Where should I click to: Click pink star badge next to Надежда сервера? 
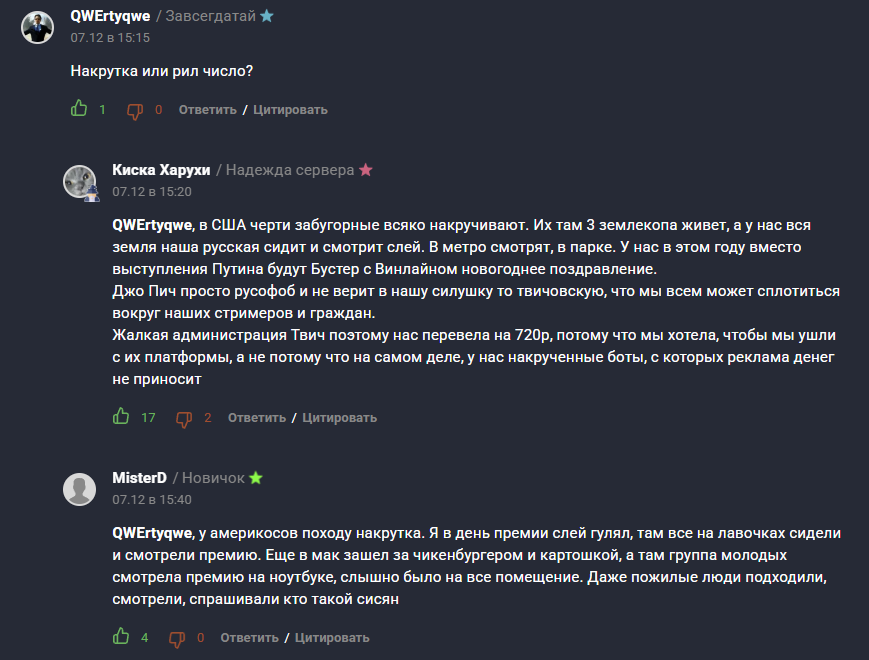point(366,170)
